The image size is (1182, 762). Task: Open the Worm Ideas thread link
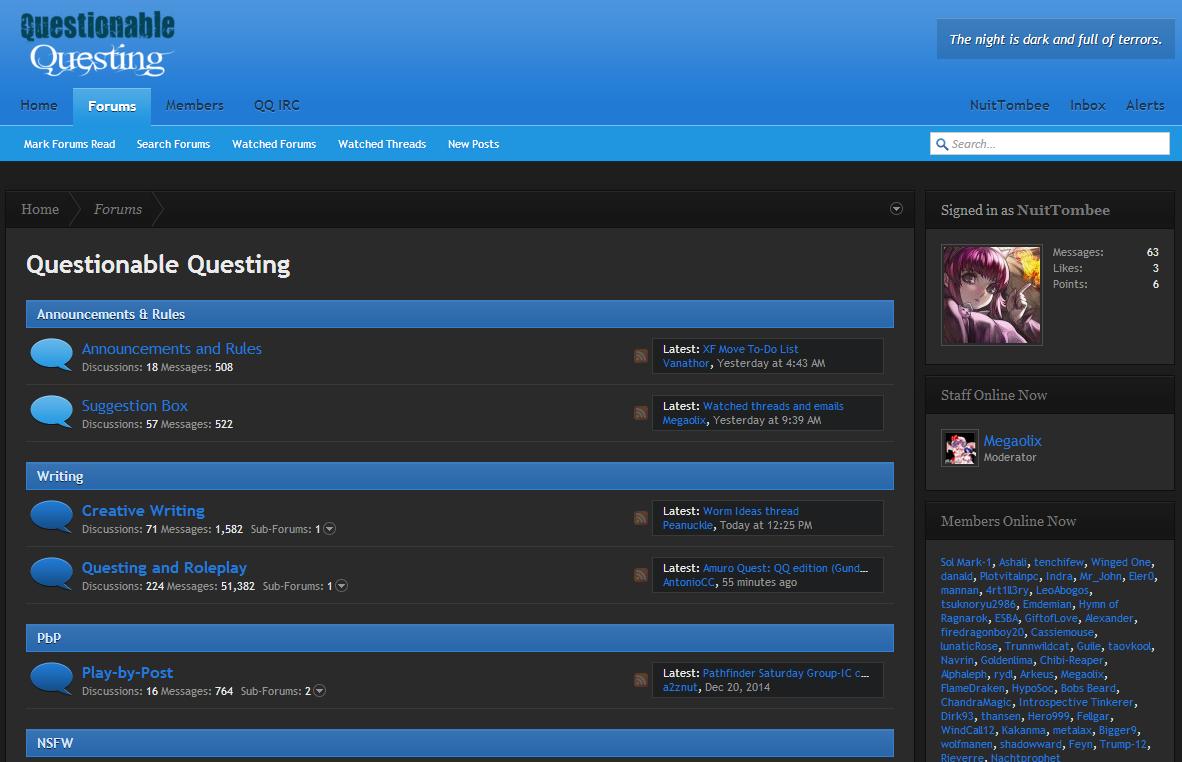coord(750,511)
